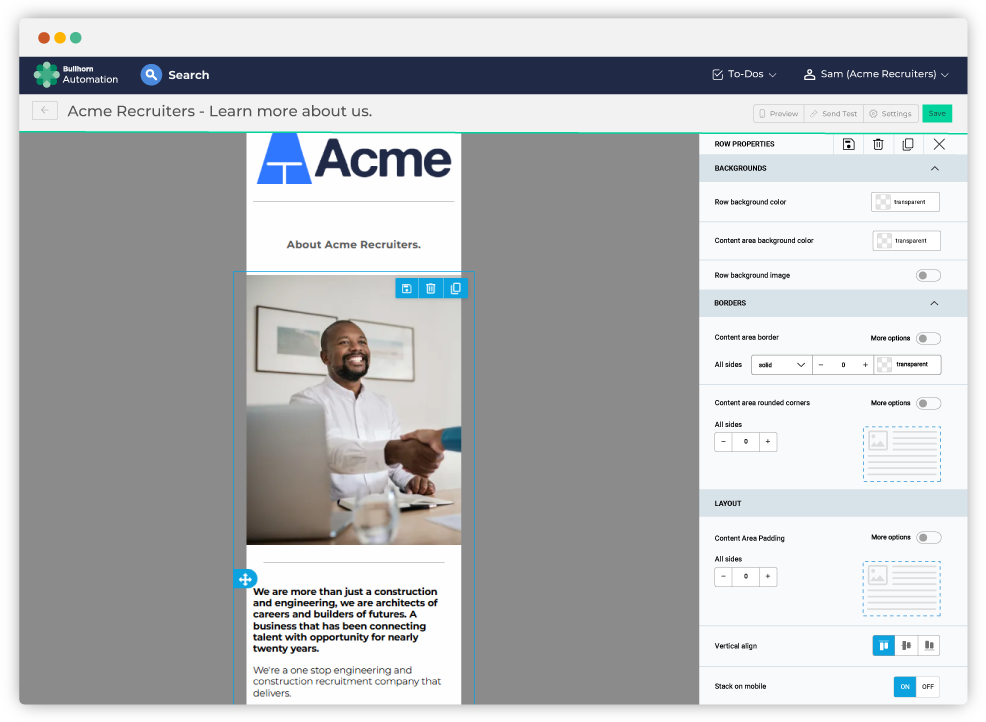This screenshot has height=722, width=986.
Task: Click padding All sides value field
Action: (x=746, y=576)
